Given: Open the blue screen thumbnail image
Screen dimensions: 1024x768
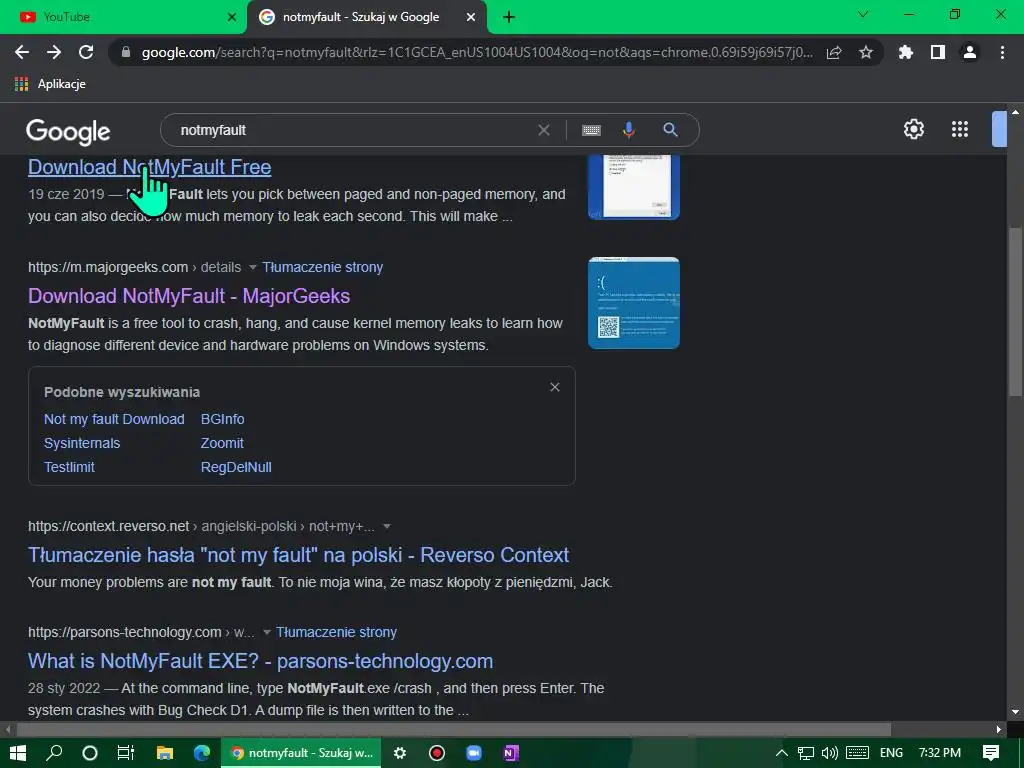Looking at the screenshot, I should pyautogui.click(x=633, y=303).
